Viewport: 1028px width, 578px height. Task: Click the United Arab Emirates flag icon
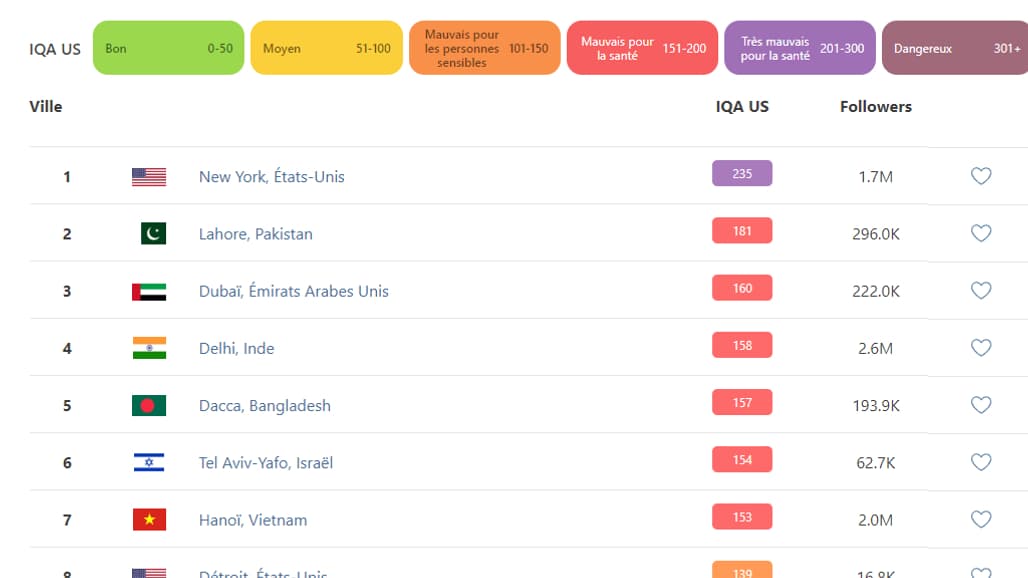coord(149,292)
